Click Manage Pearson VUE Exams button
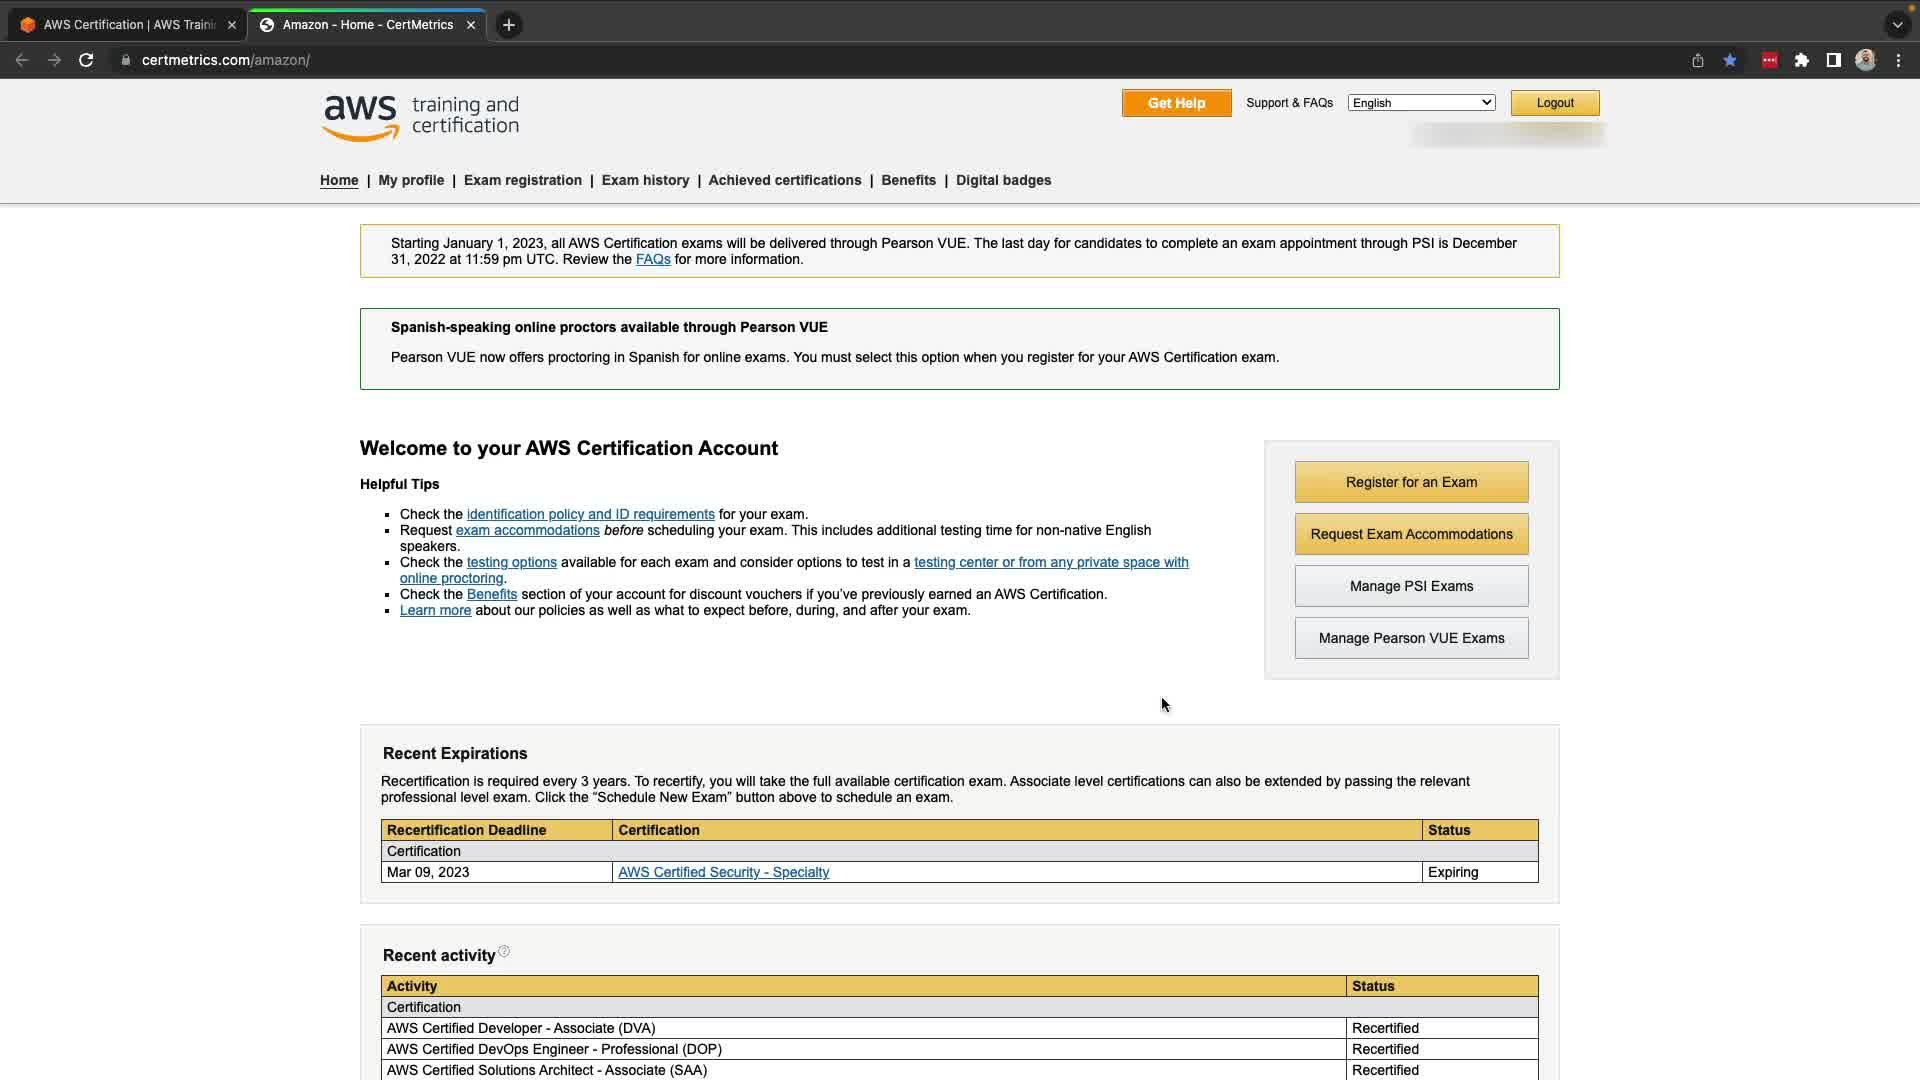This screenshot has height=1080, width=1920. pyautogui.click(x=1411, y=638)
